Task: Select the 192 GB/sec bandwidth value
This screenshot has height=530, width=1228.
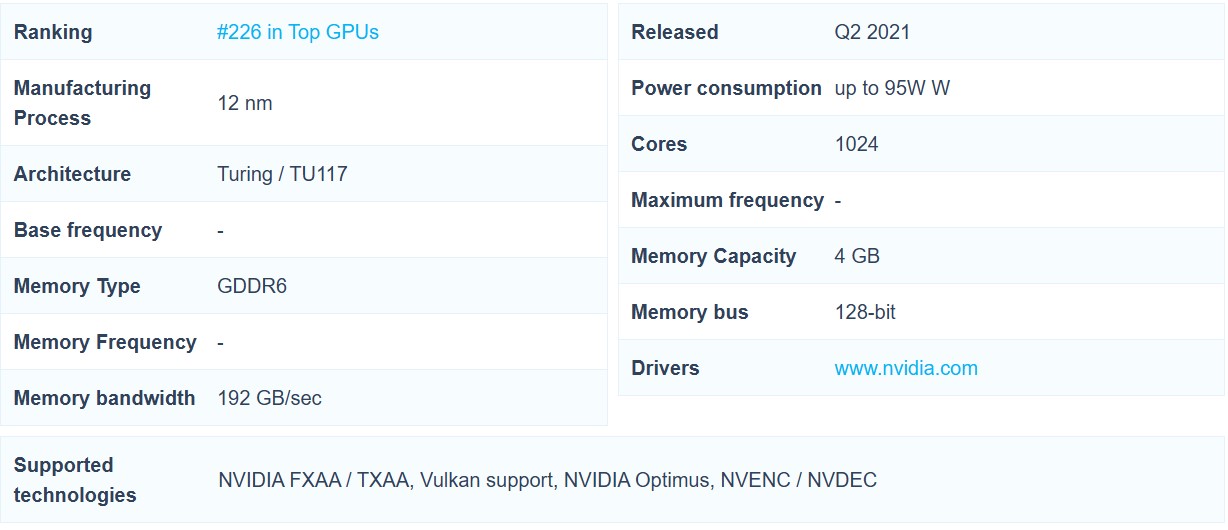Action: 269,398
